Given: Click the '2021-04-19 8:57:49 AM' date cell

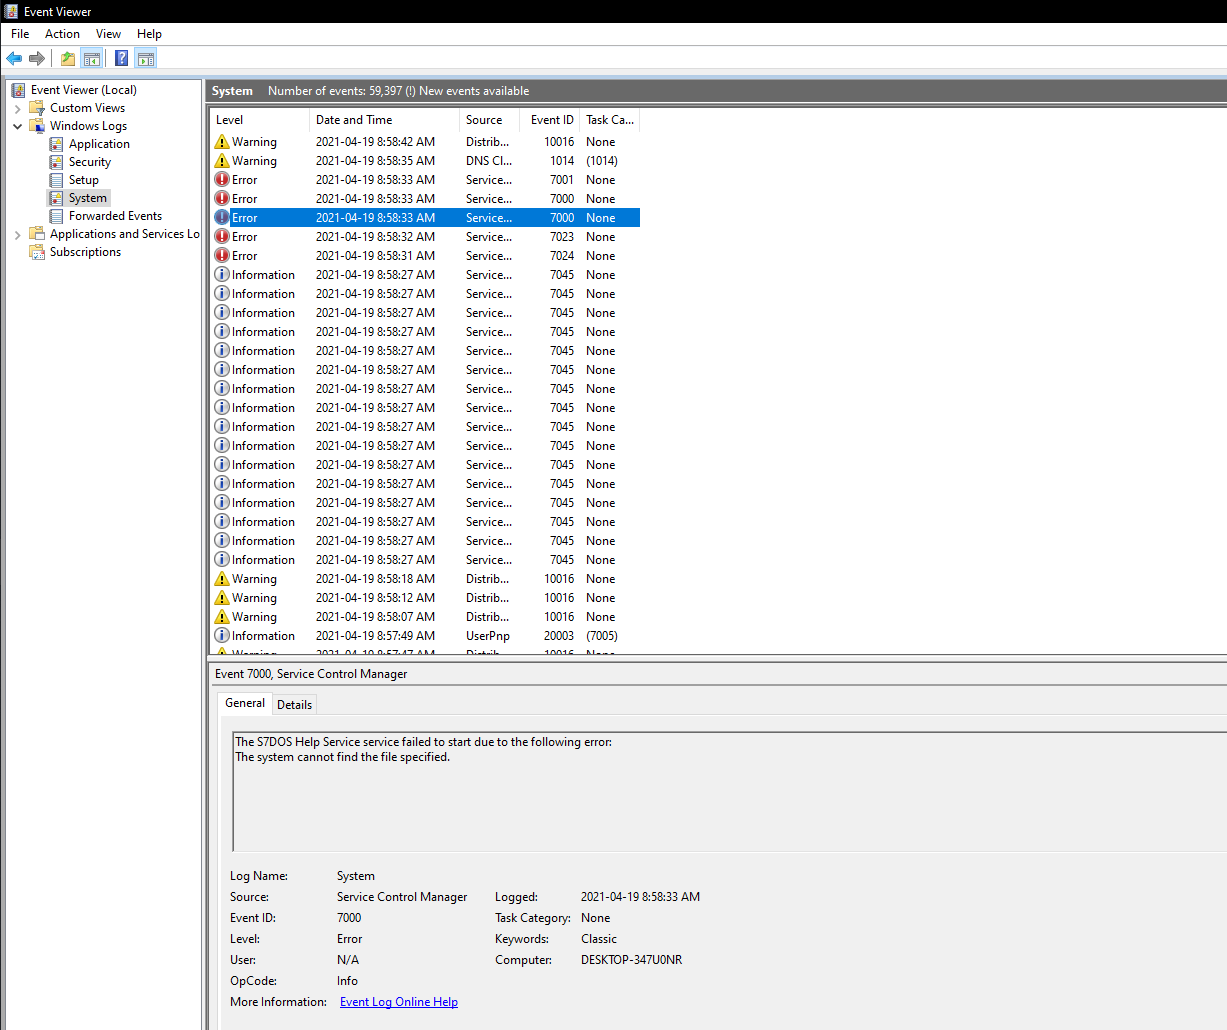Looking at the screenshot, I should (375, 636).
